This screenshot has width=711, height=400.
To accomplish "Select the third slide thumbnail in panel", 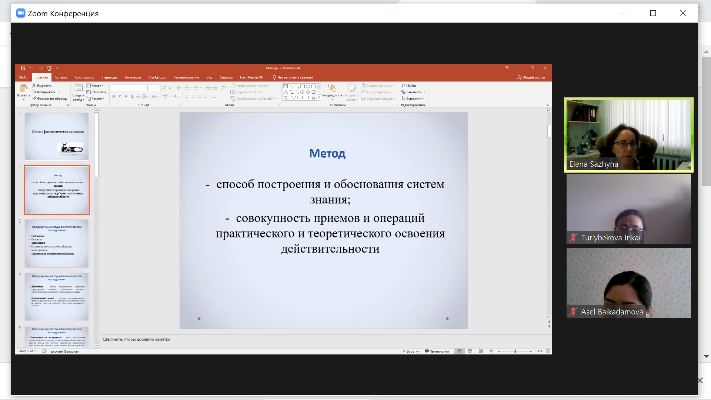I will pyautogui.click(x=56, y=243).
